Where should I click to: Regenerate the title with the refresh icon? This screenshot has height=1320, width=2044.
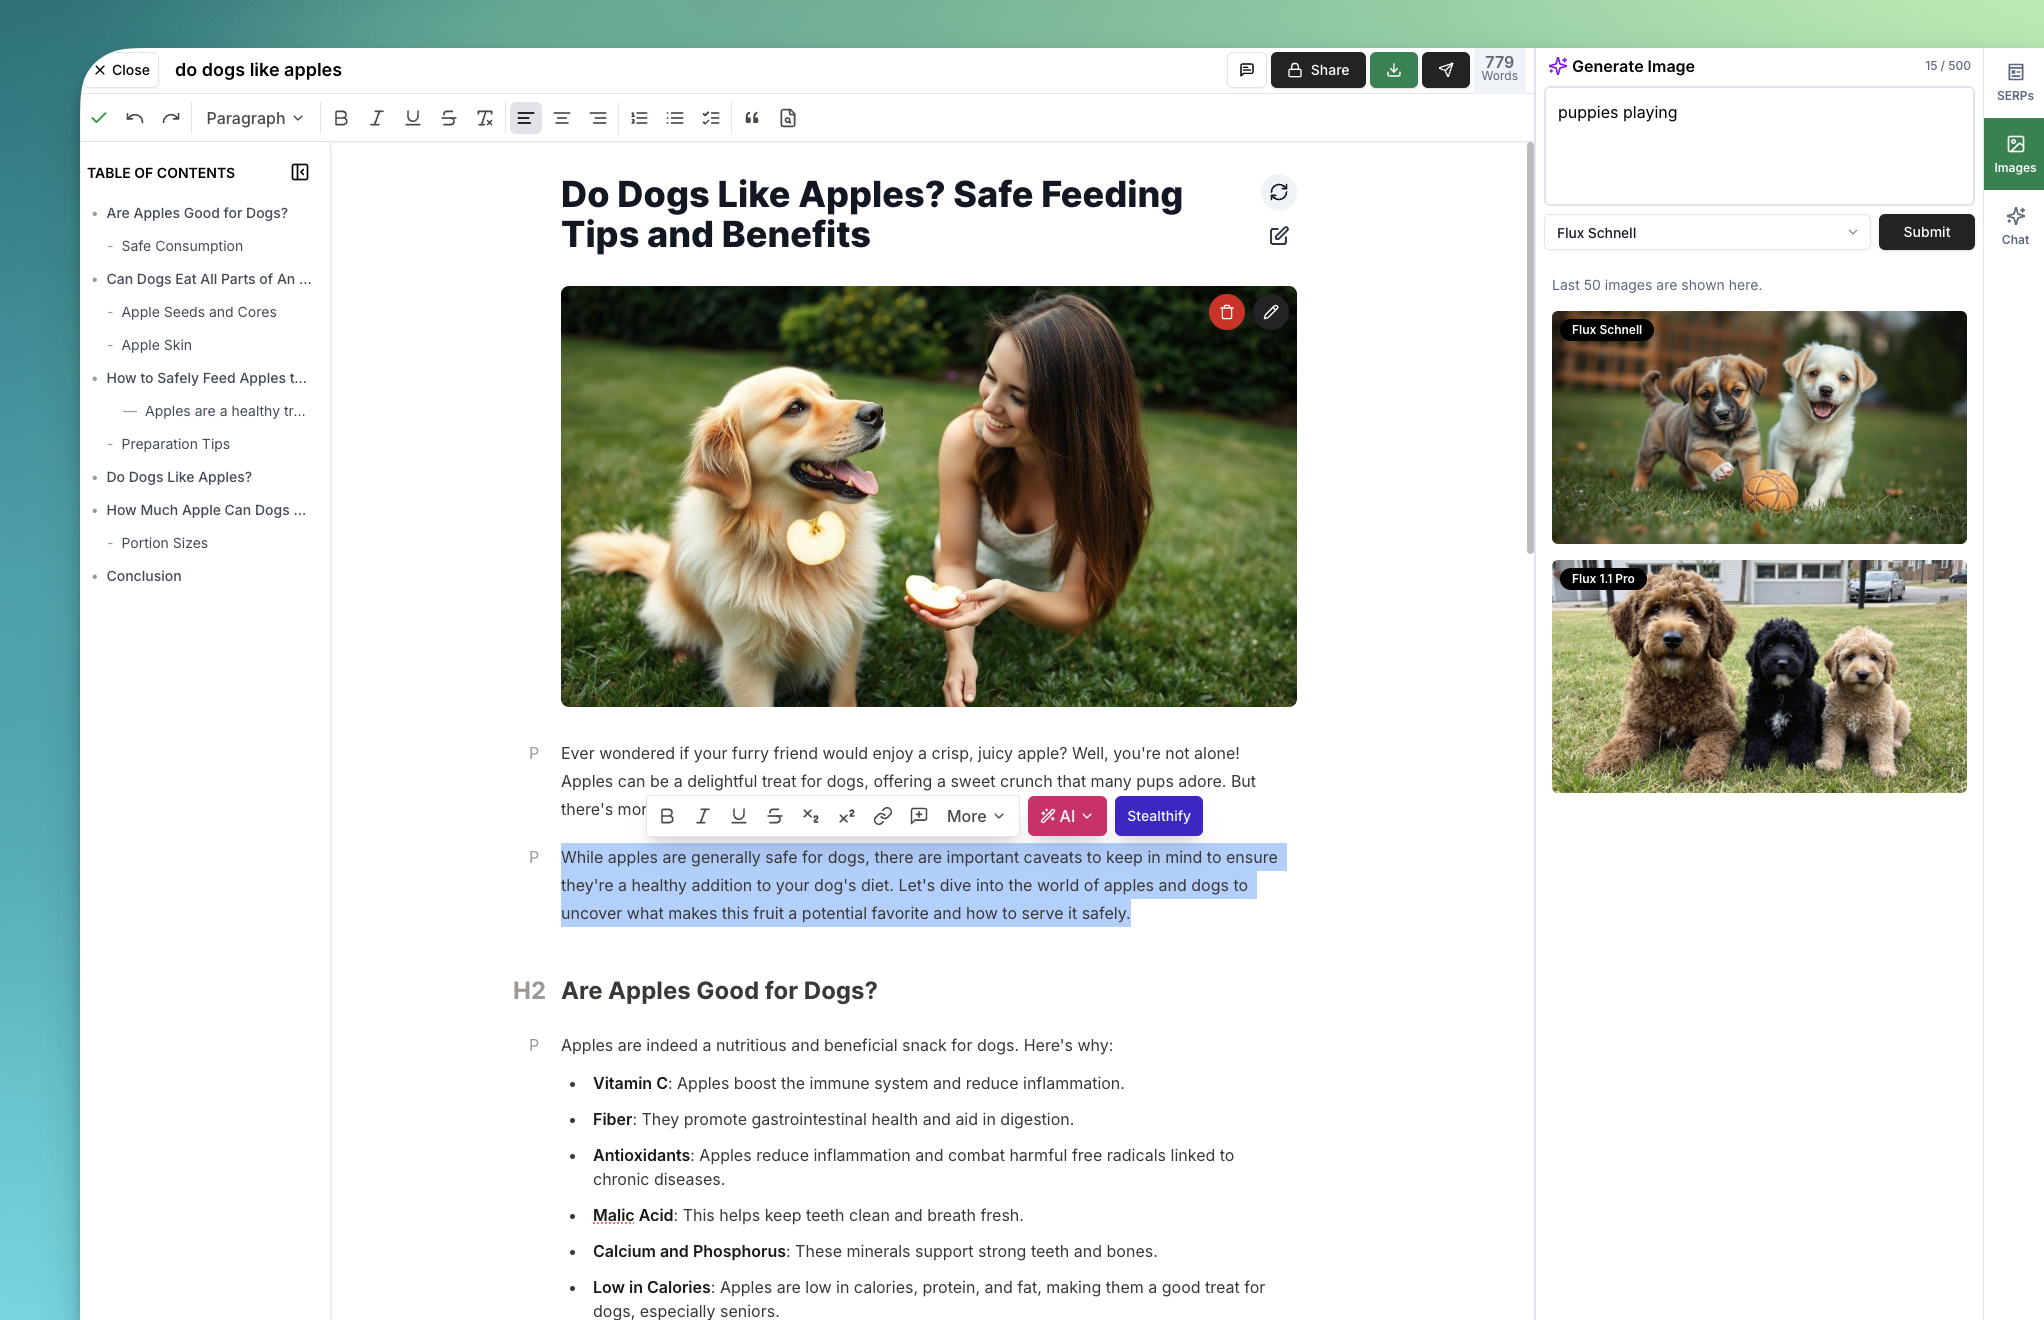coord(1278,192)
